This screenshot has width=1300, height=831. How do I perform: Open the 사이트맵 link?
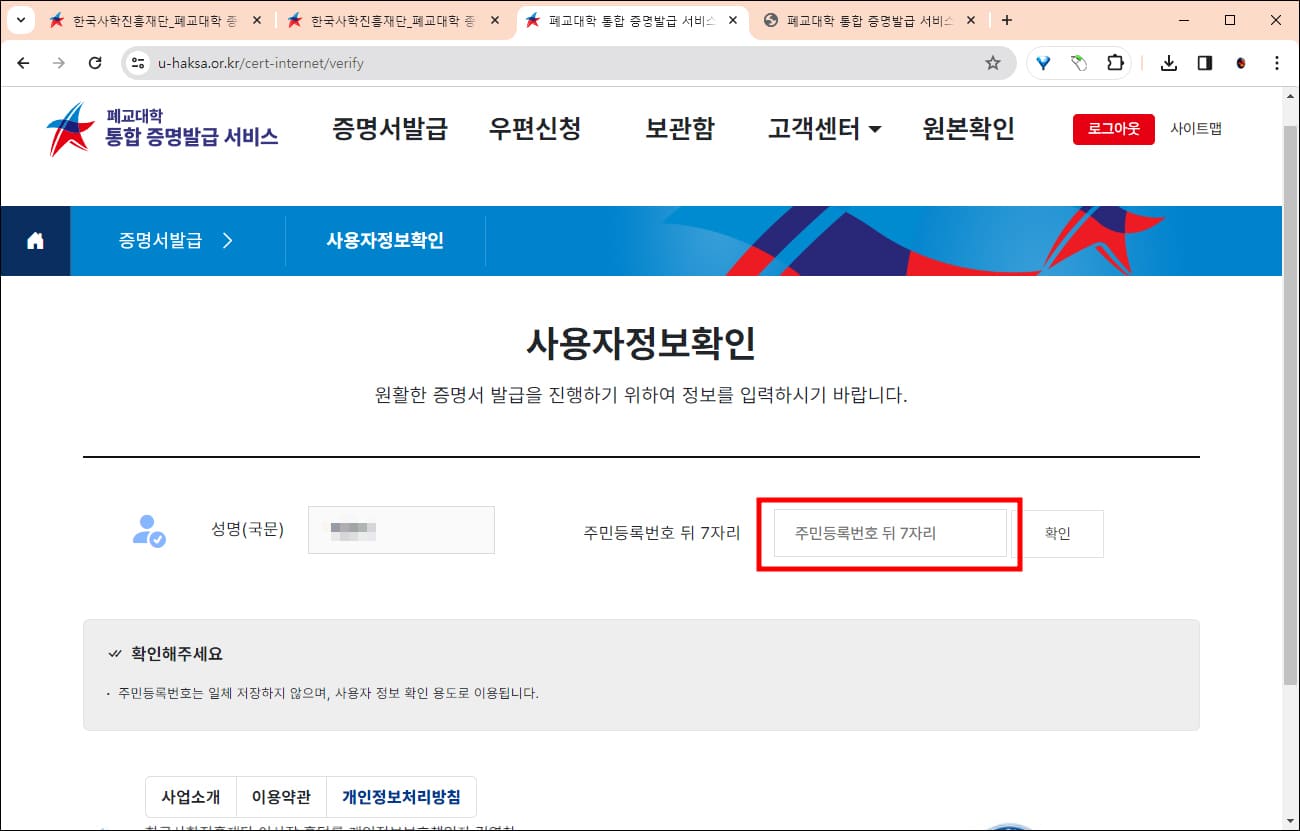pos(1196,129)
